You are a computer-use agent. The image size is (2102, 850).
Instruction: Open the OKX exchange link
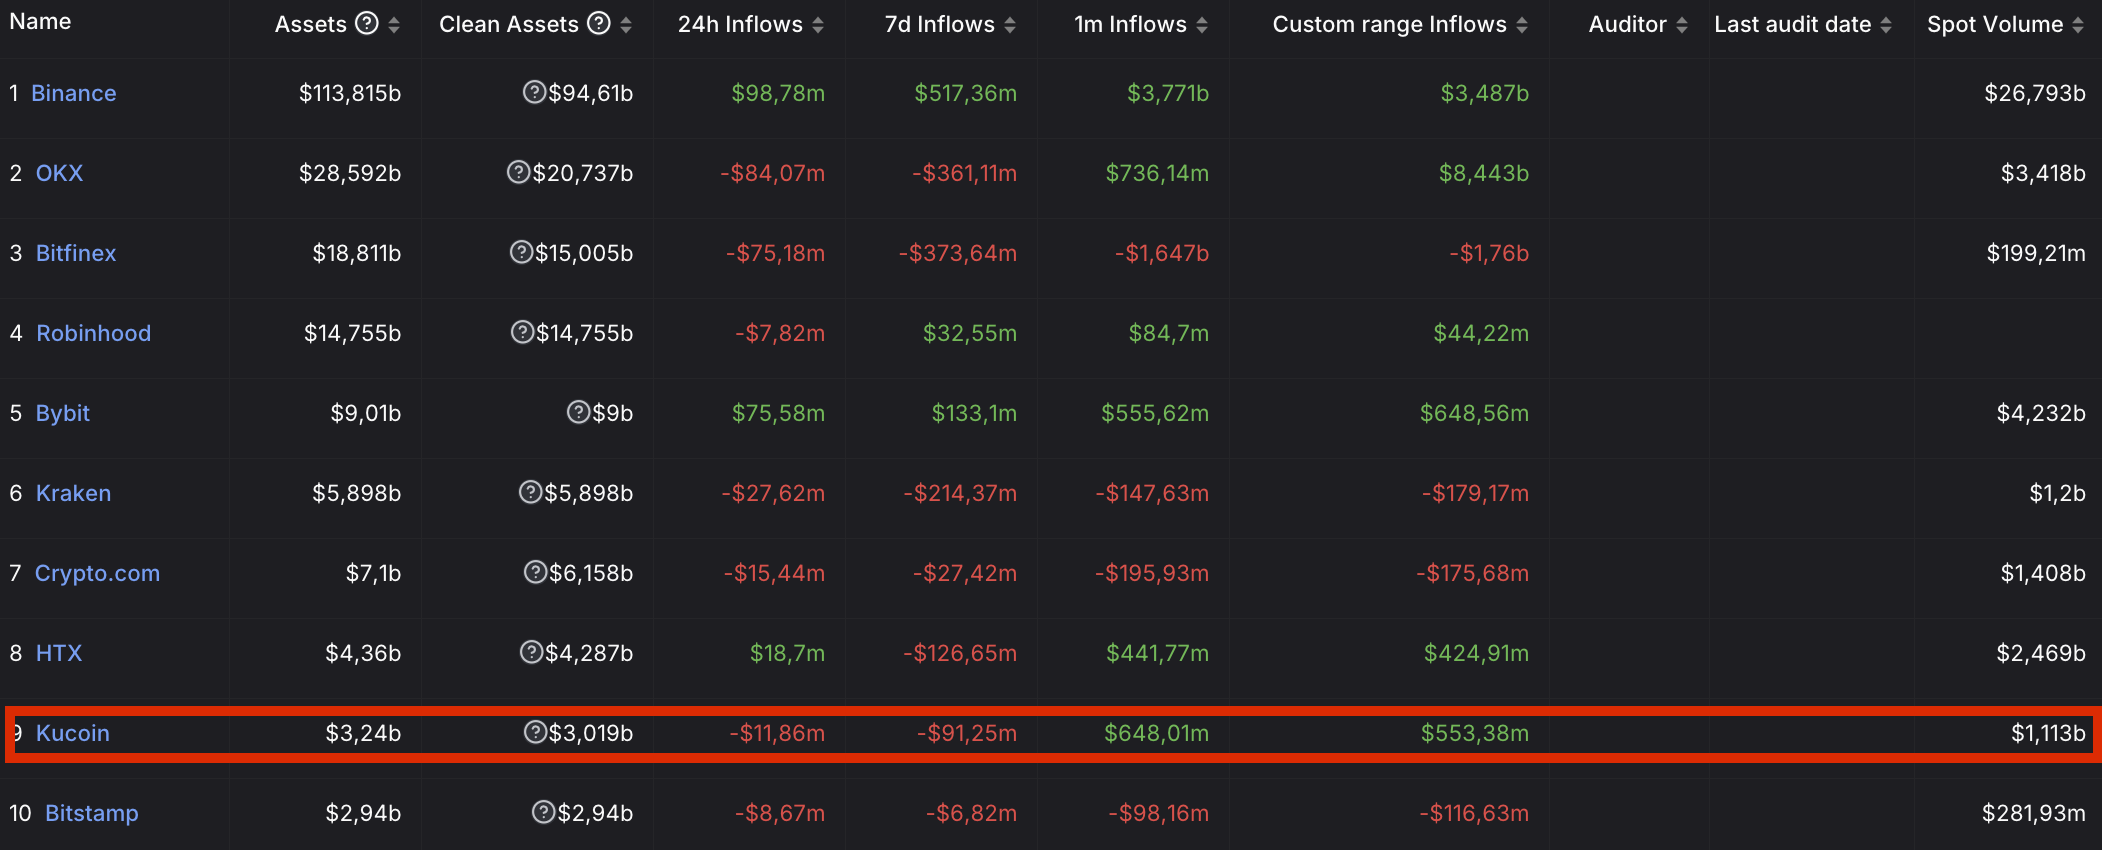pyautogui.click(x=59, y=173)
